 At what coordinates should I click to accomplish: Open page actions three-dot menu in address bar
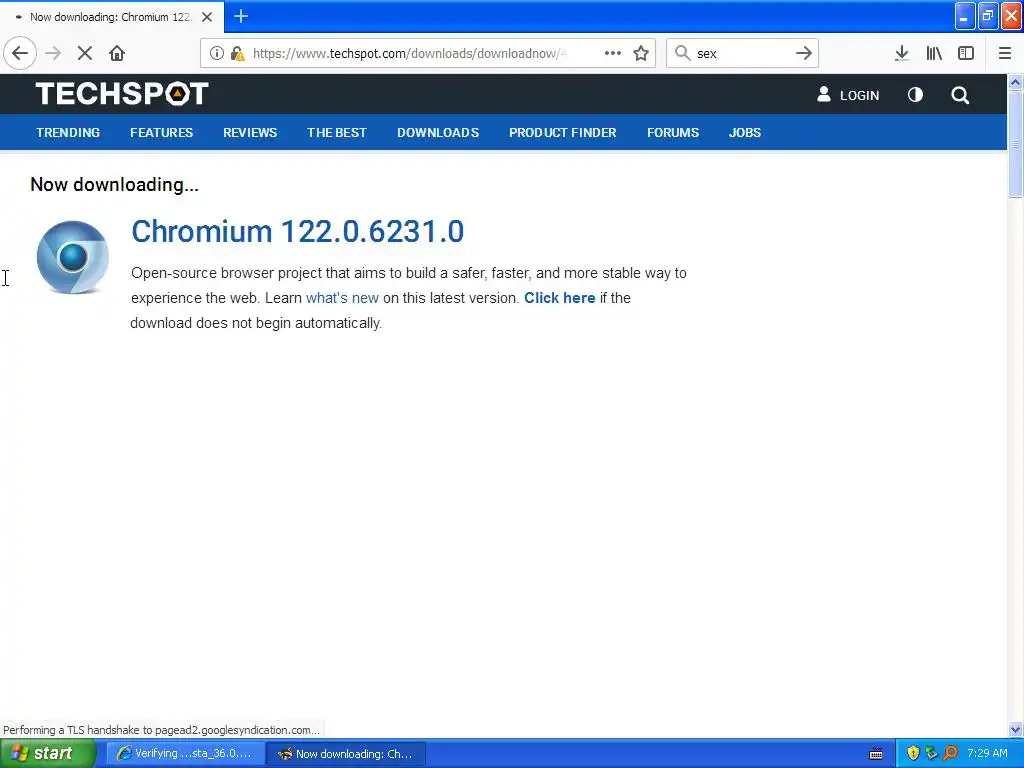[x=613, y=53]
